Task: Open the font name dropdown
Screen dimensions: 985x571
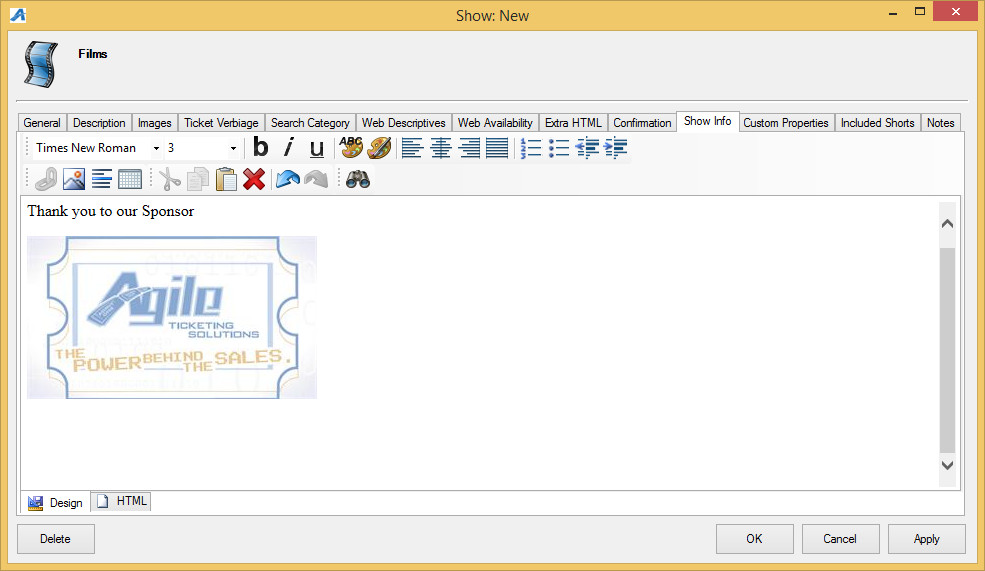Action: click(156, 148)
